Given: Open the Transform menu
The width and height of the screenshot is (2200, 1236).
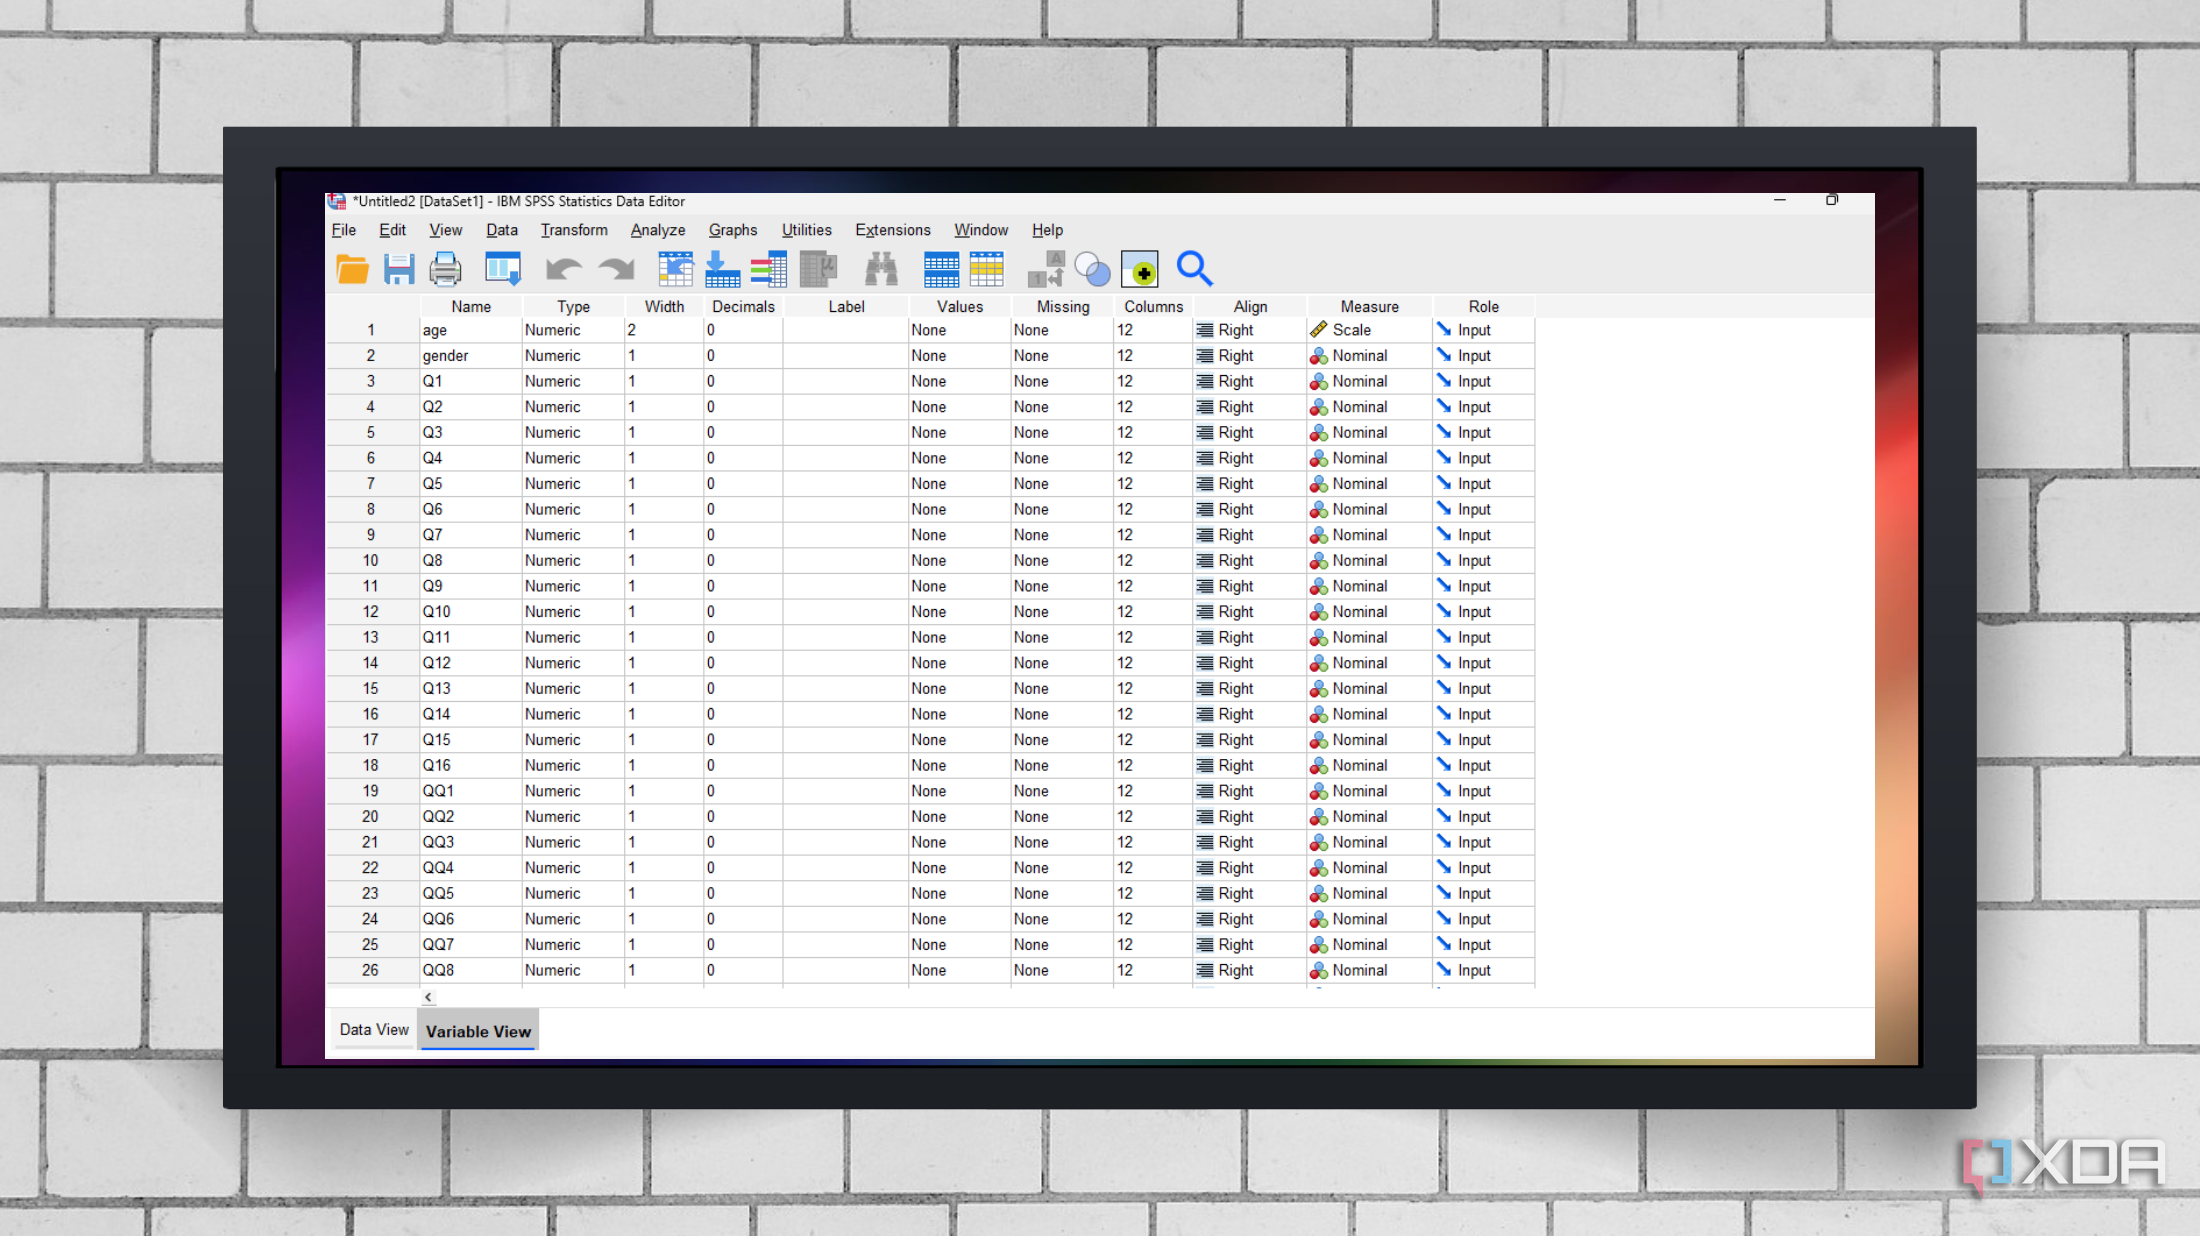Looking at the screenshot, I should (x=574, y=230).
